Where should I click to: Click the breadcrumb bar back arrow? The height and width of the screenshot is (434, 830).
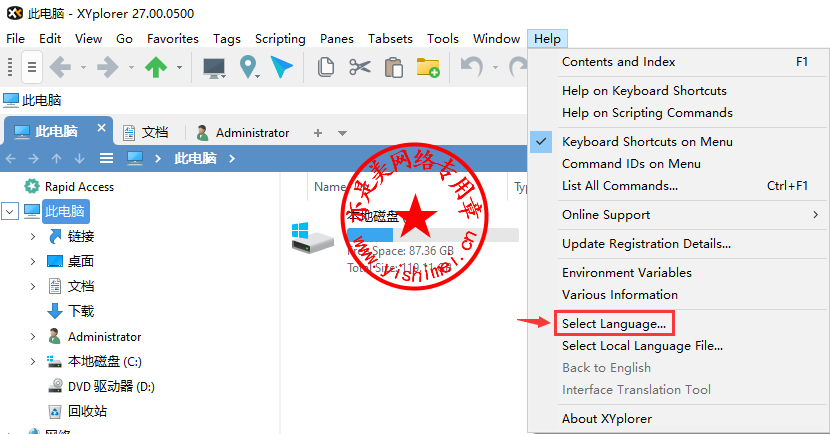11,158
